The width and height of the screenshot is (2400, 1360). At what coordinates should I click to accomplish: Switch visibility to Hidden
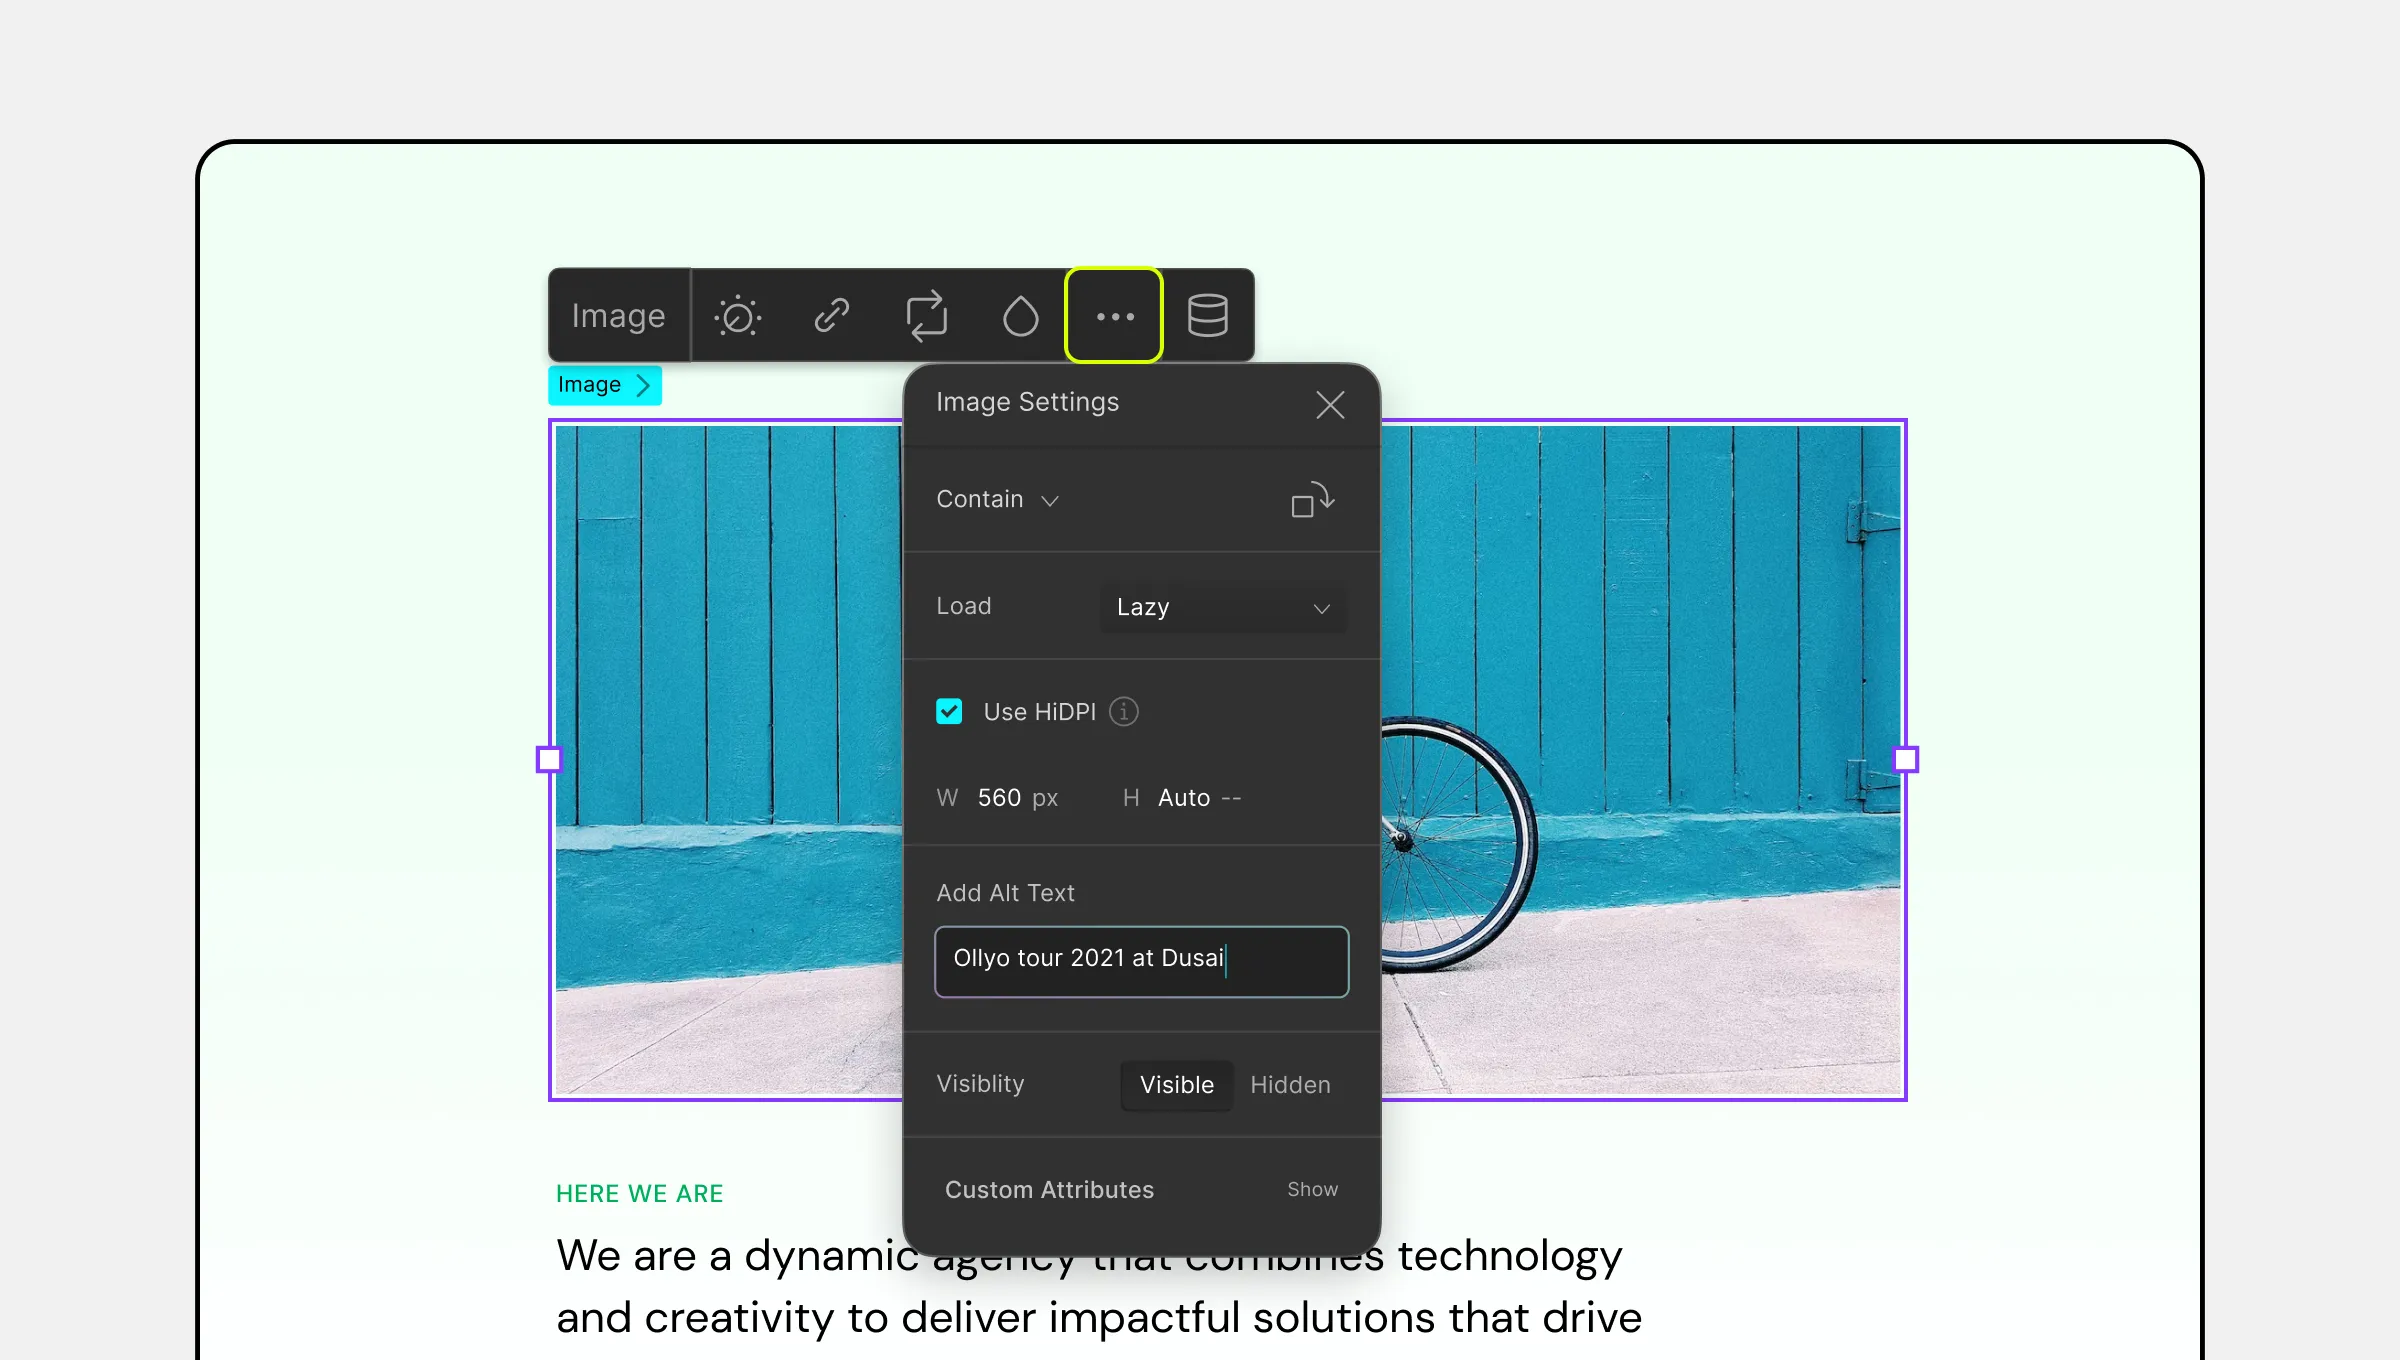tap(1291, 1085)
